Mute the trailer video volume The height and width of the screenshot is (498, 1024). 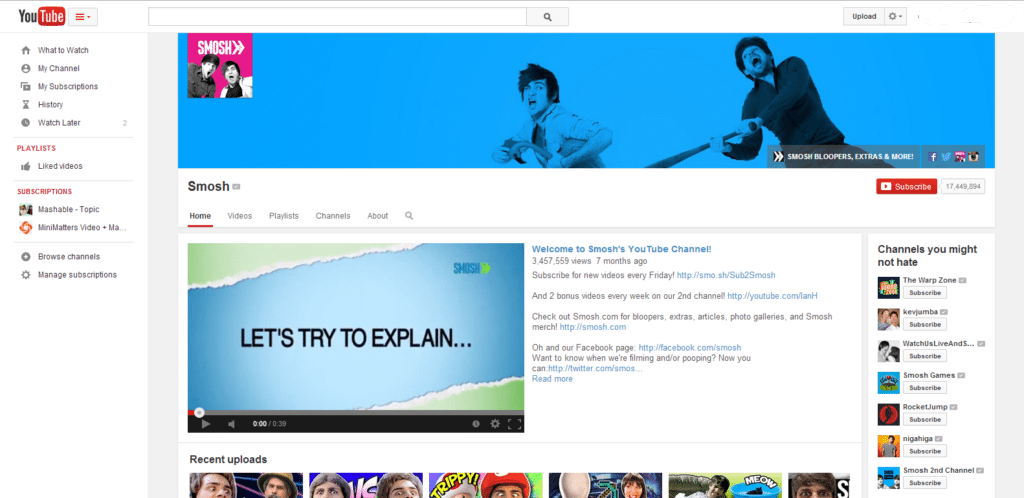click(x=231, y=424)
